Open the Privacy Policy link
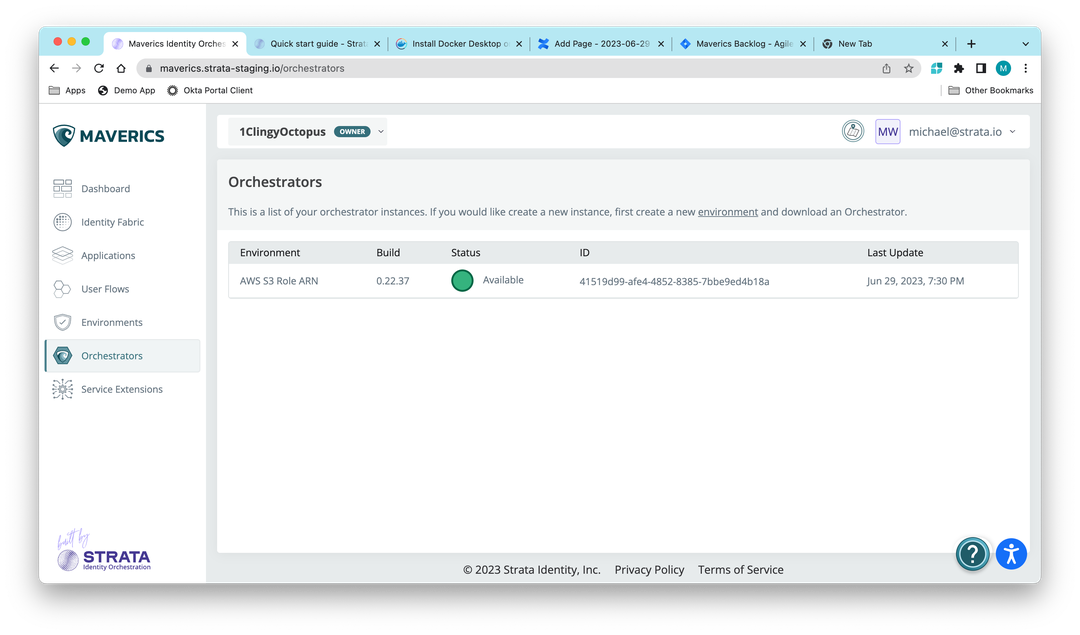 649,570
